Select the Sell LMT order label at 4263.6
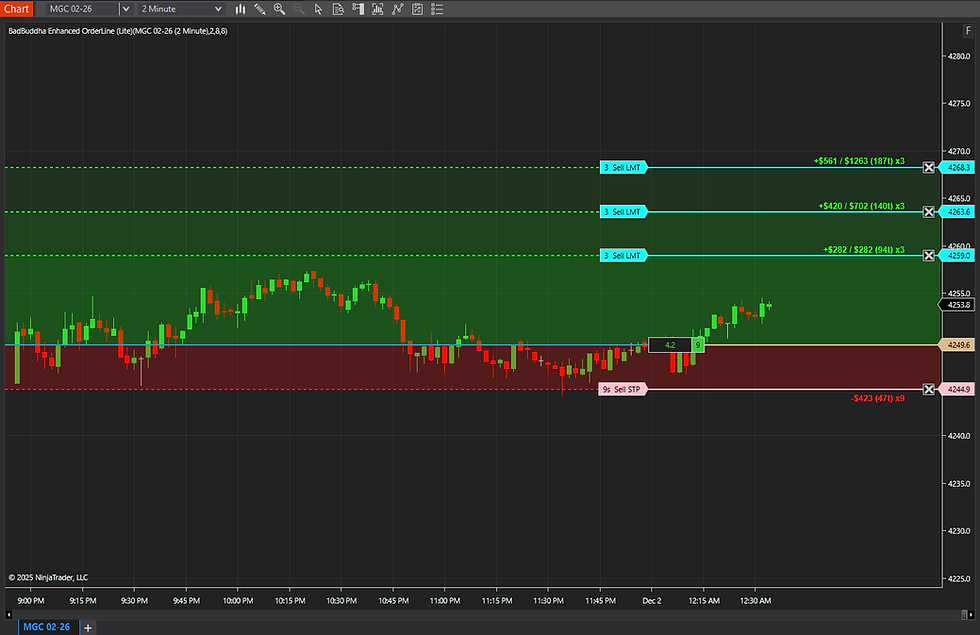The width and height of the screenshot is (980, 635). tap(623, 212)
